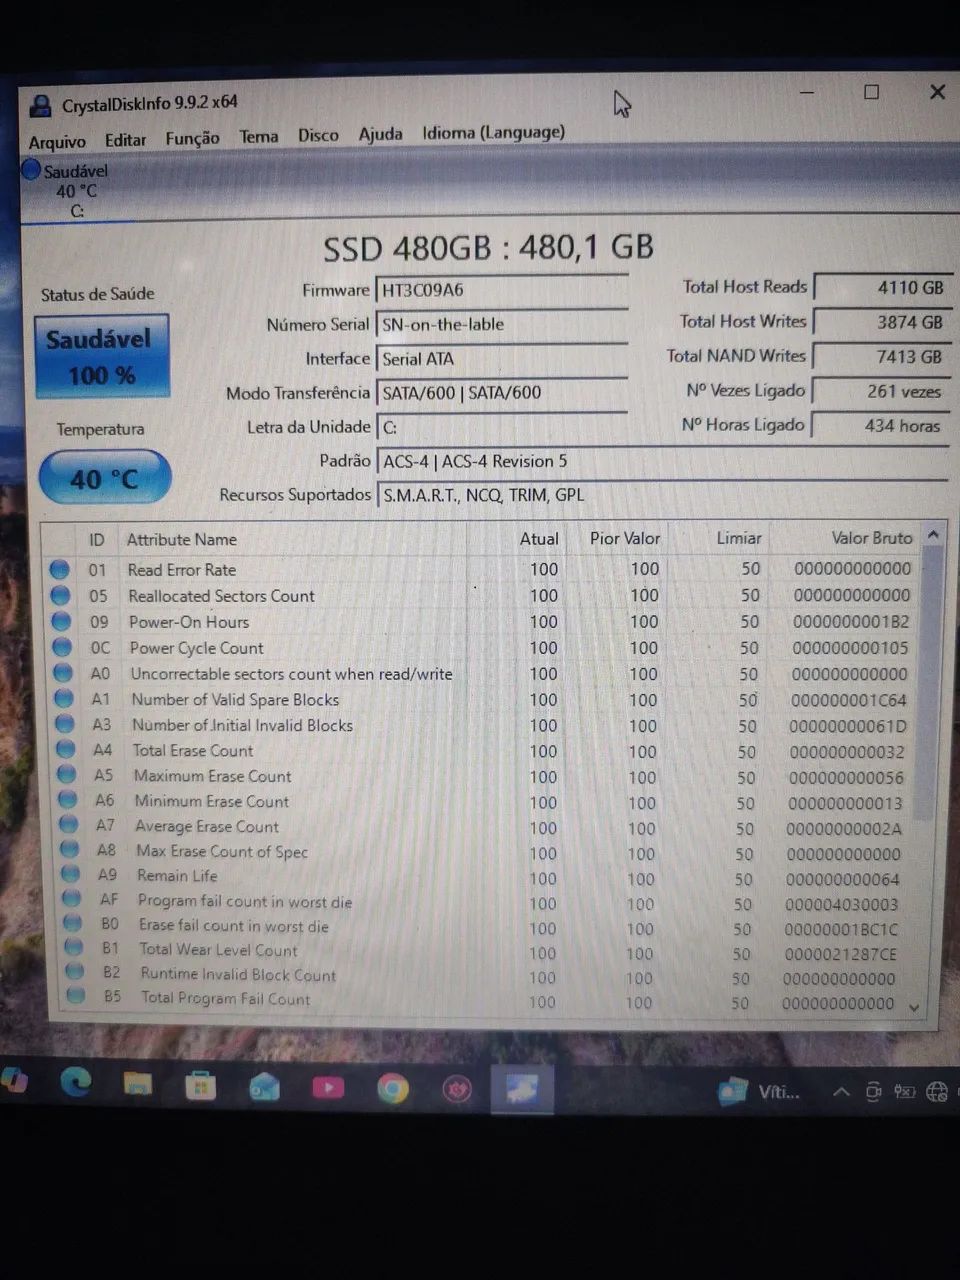Viewport: 960px width, 1280px height.
Task: Open the pink video app on taskbar
Action: (x=328, y=1087)
